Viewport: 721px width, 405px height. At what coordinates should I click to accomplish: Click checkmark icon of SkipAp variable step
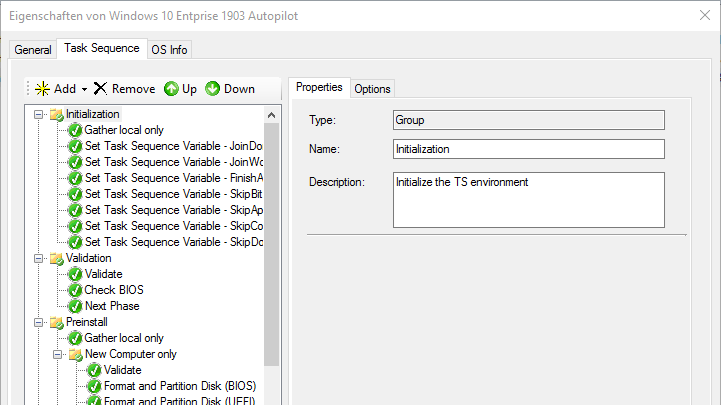click(75, 211)
